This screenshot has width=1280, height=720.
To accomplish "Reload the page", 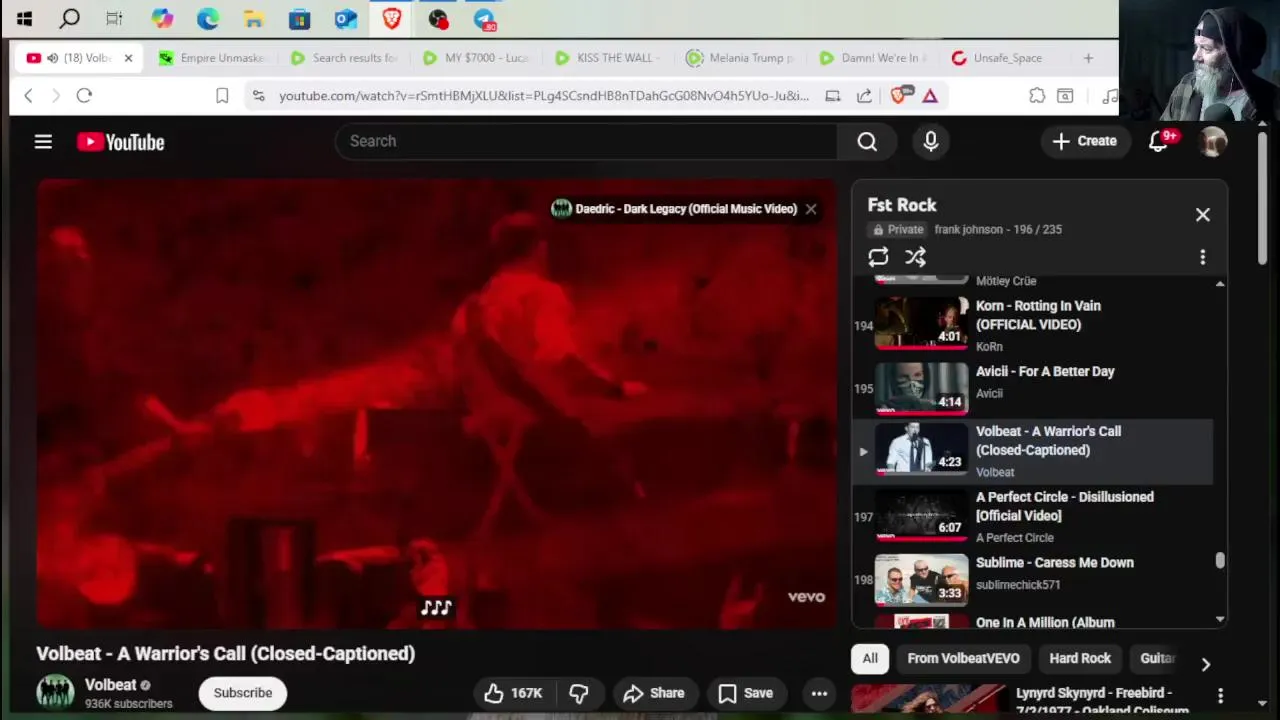I will pos(84,96).
